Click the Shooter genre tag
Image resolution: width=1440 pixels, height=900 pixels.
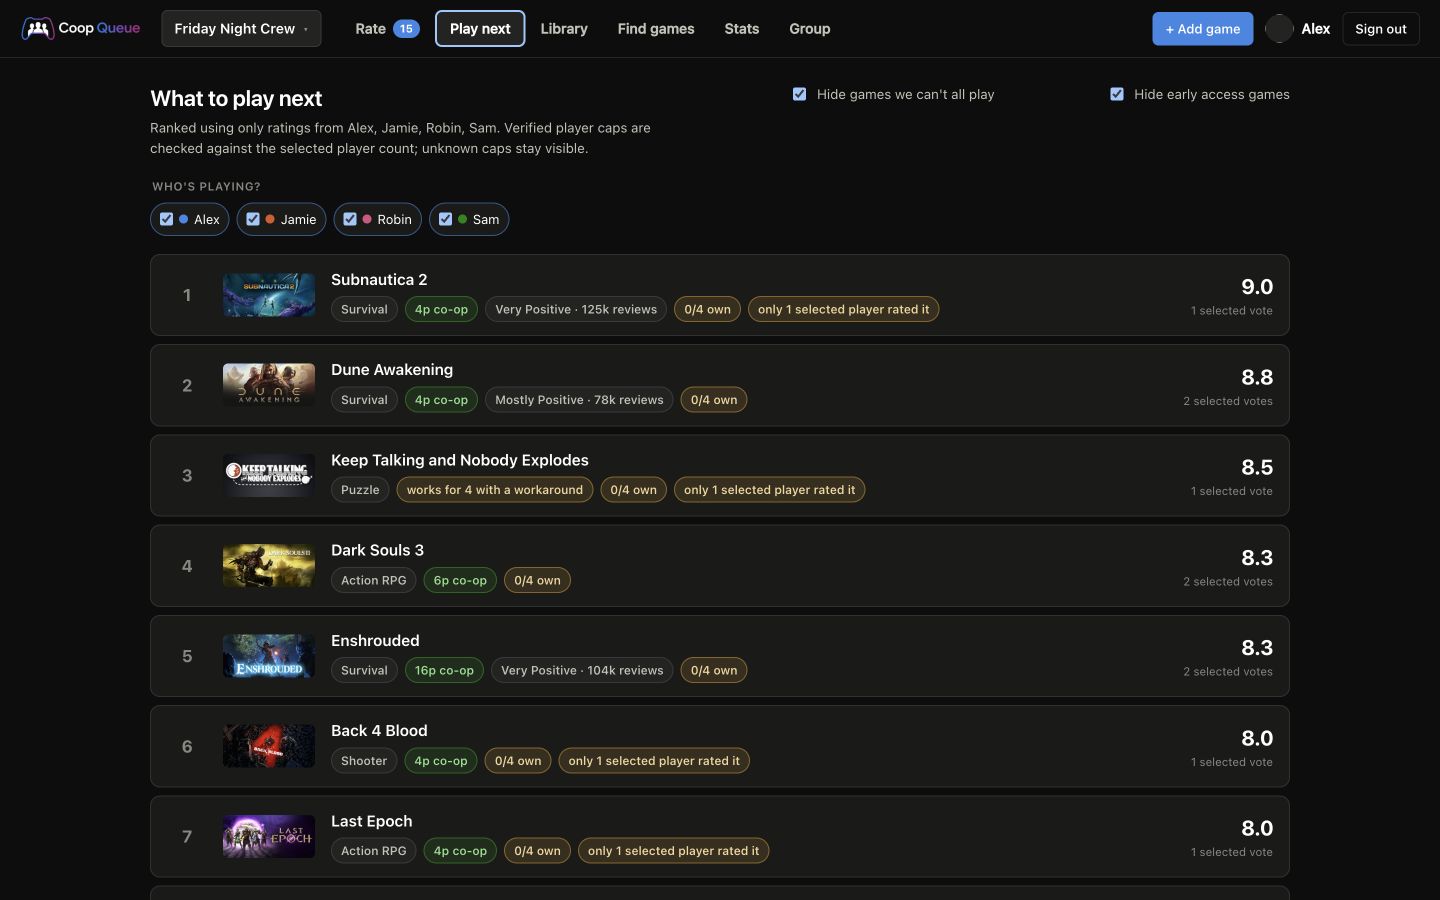364,761
